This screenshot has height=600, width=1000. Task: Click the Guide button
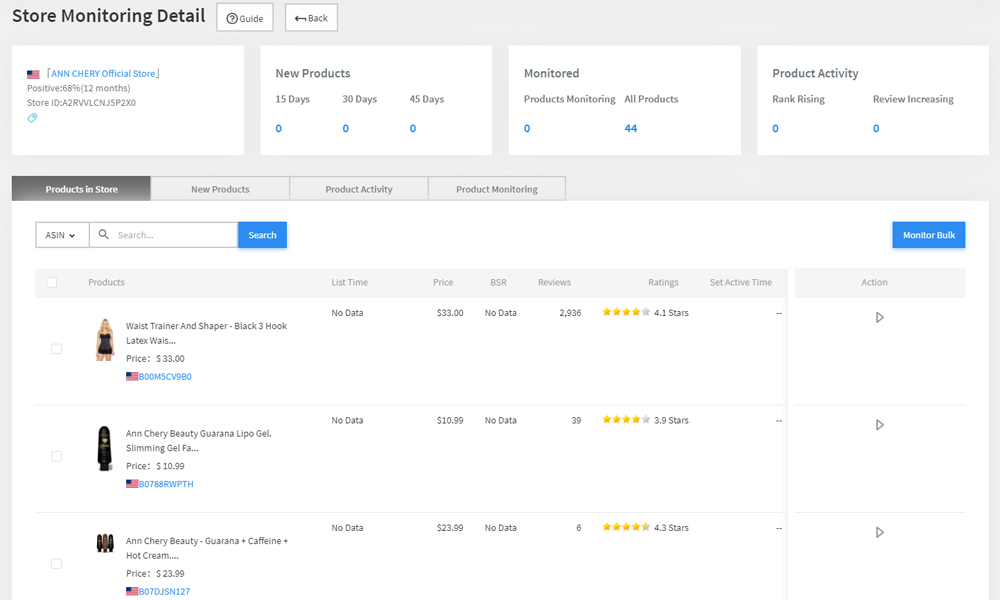point(245,18)
